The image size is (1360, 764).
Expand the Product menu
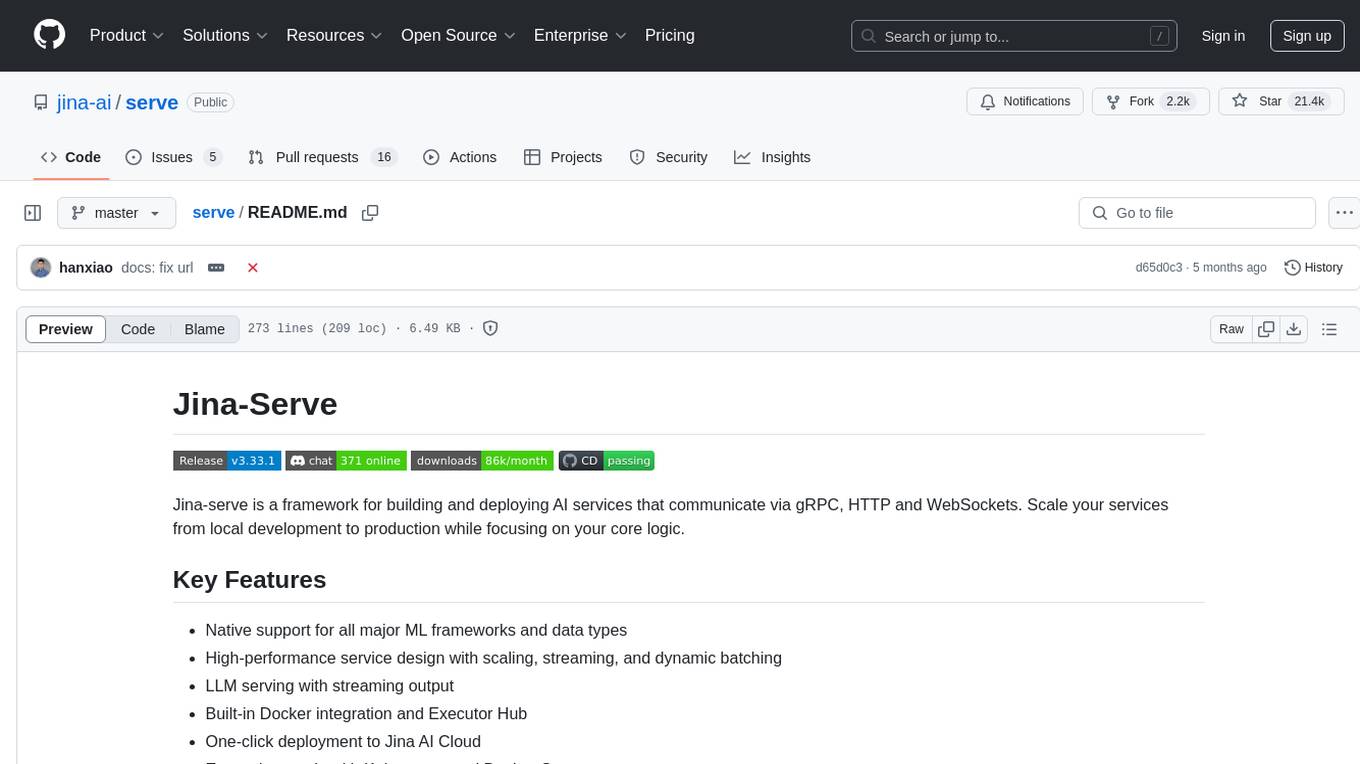(127, 35)
